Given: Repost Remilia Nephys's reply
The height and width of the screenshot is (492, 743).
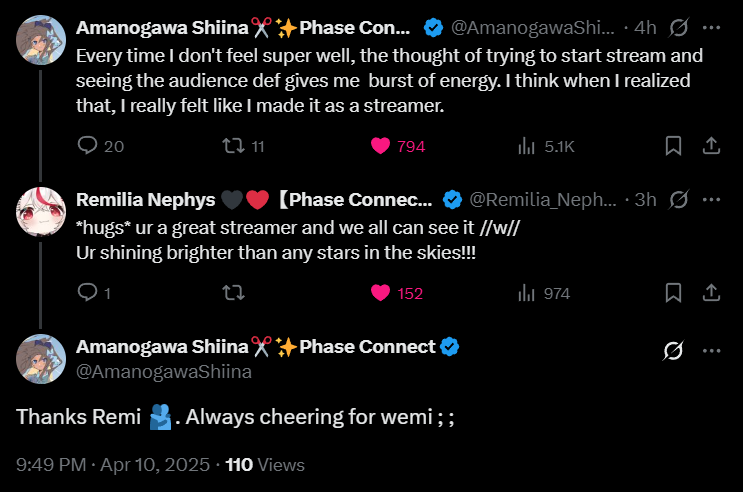Looking at the screenshot, I should 232,293.
